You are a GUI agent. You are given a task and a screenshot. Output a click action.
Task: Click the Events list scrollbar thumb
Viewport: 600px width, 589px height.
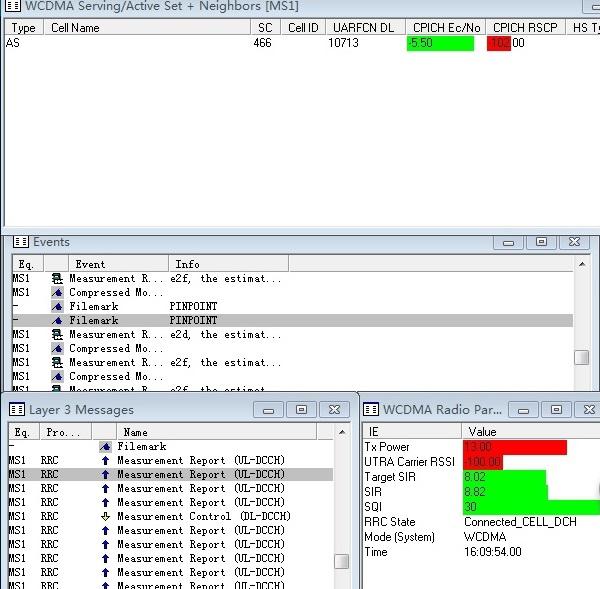click(x=581, y=357)
